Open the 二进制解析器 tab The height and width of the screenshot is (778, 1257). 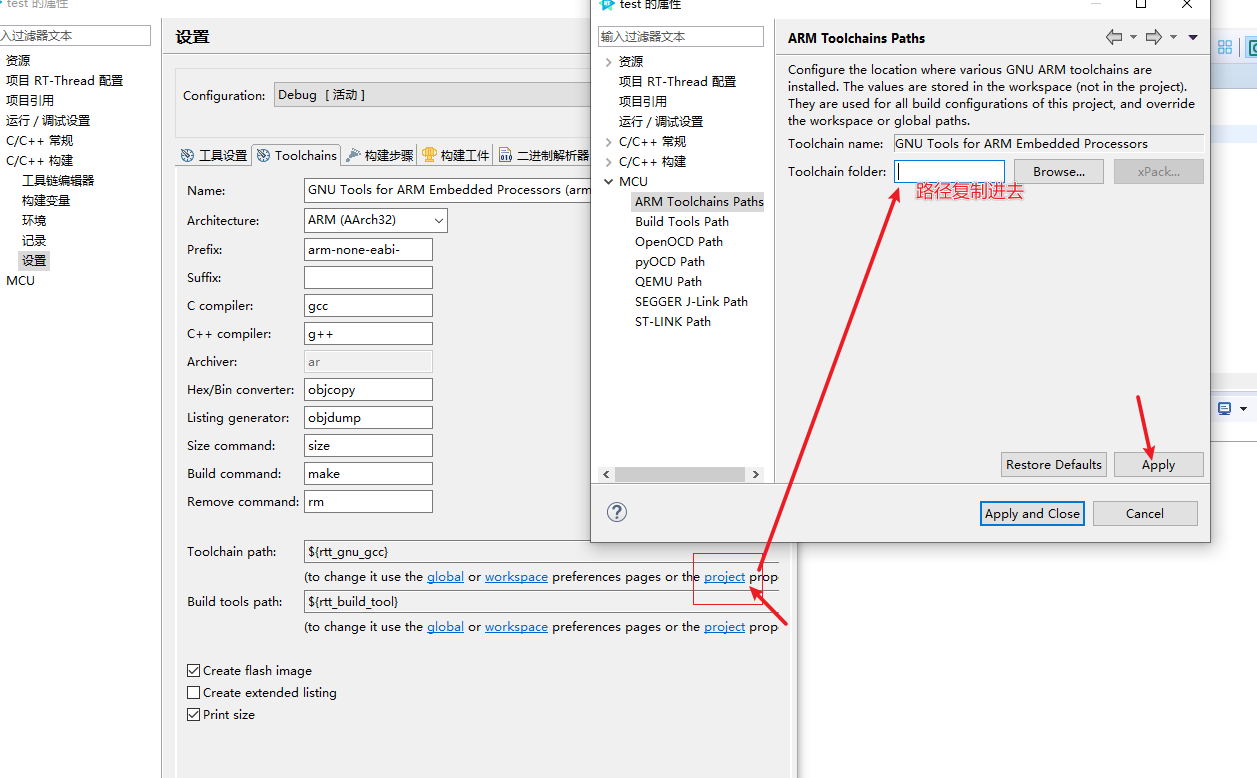(543, 155)
